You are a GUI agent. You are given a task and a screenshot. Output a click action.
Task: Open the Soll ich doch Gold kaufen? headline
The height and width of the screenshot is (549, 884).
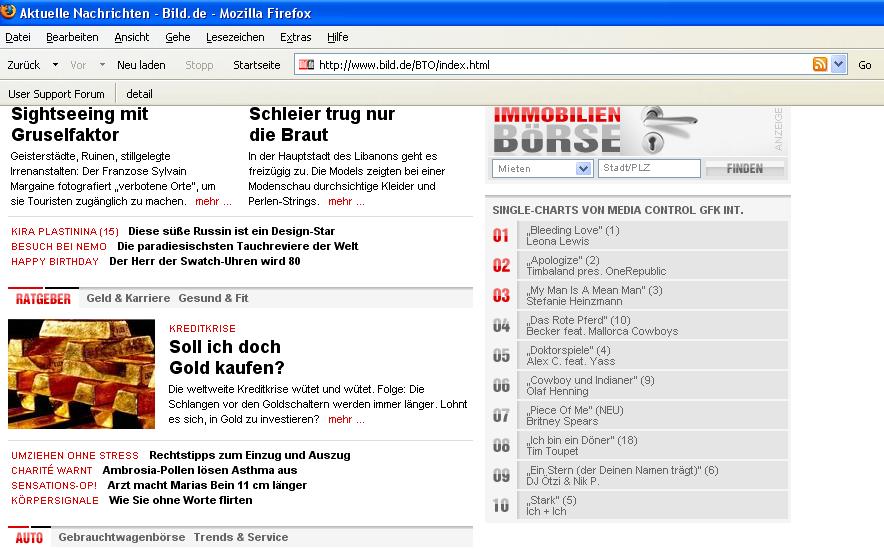pyautogui.click(x=227, y=357)
